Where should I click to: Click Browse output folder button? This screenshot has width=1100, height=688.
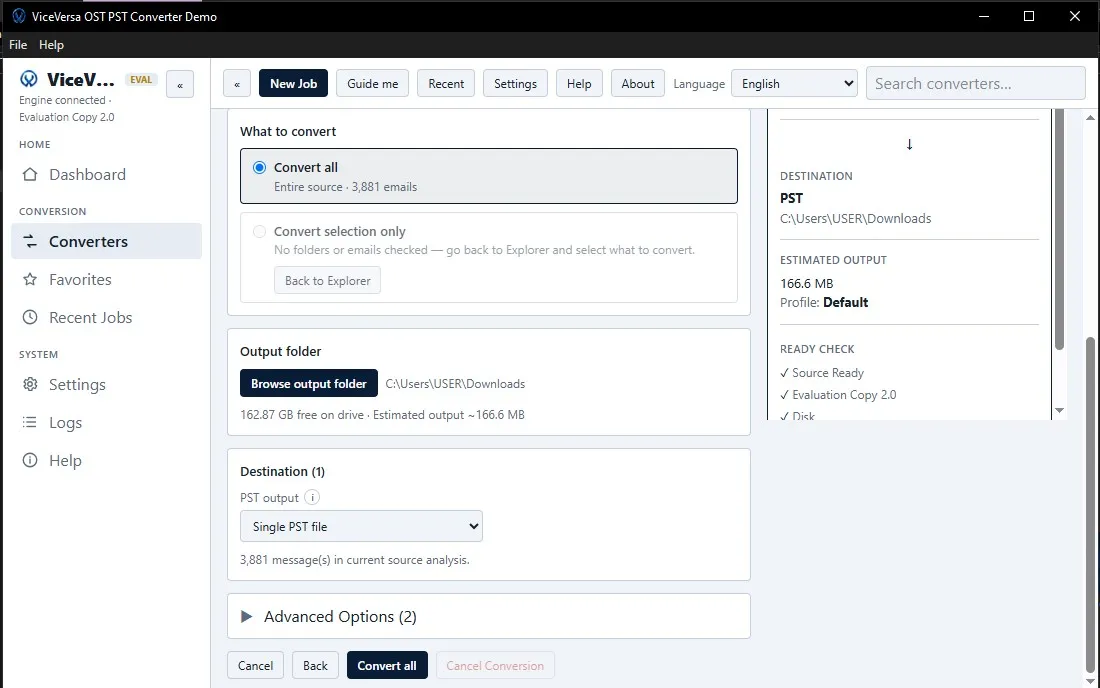tap(309, 384)
